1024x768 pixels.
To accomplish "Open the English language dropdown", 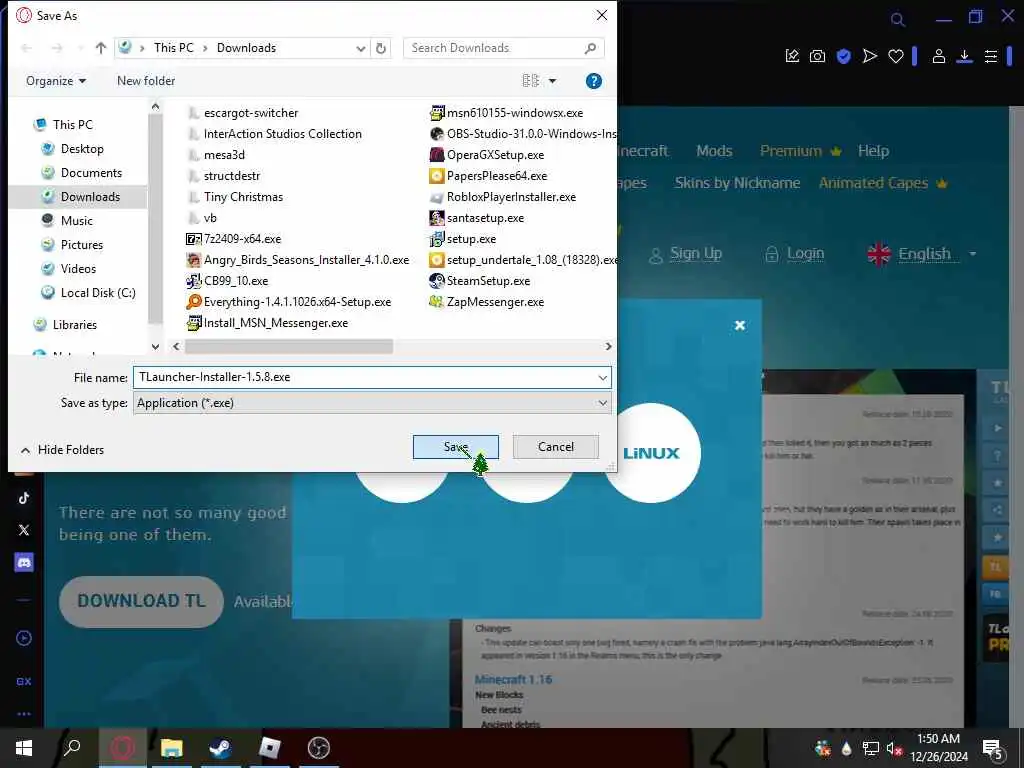I will [x=921, y=253].
